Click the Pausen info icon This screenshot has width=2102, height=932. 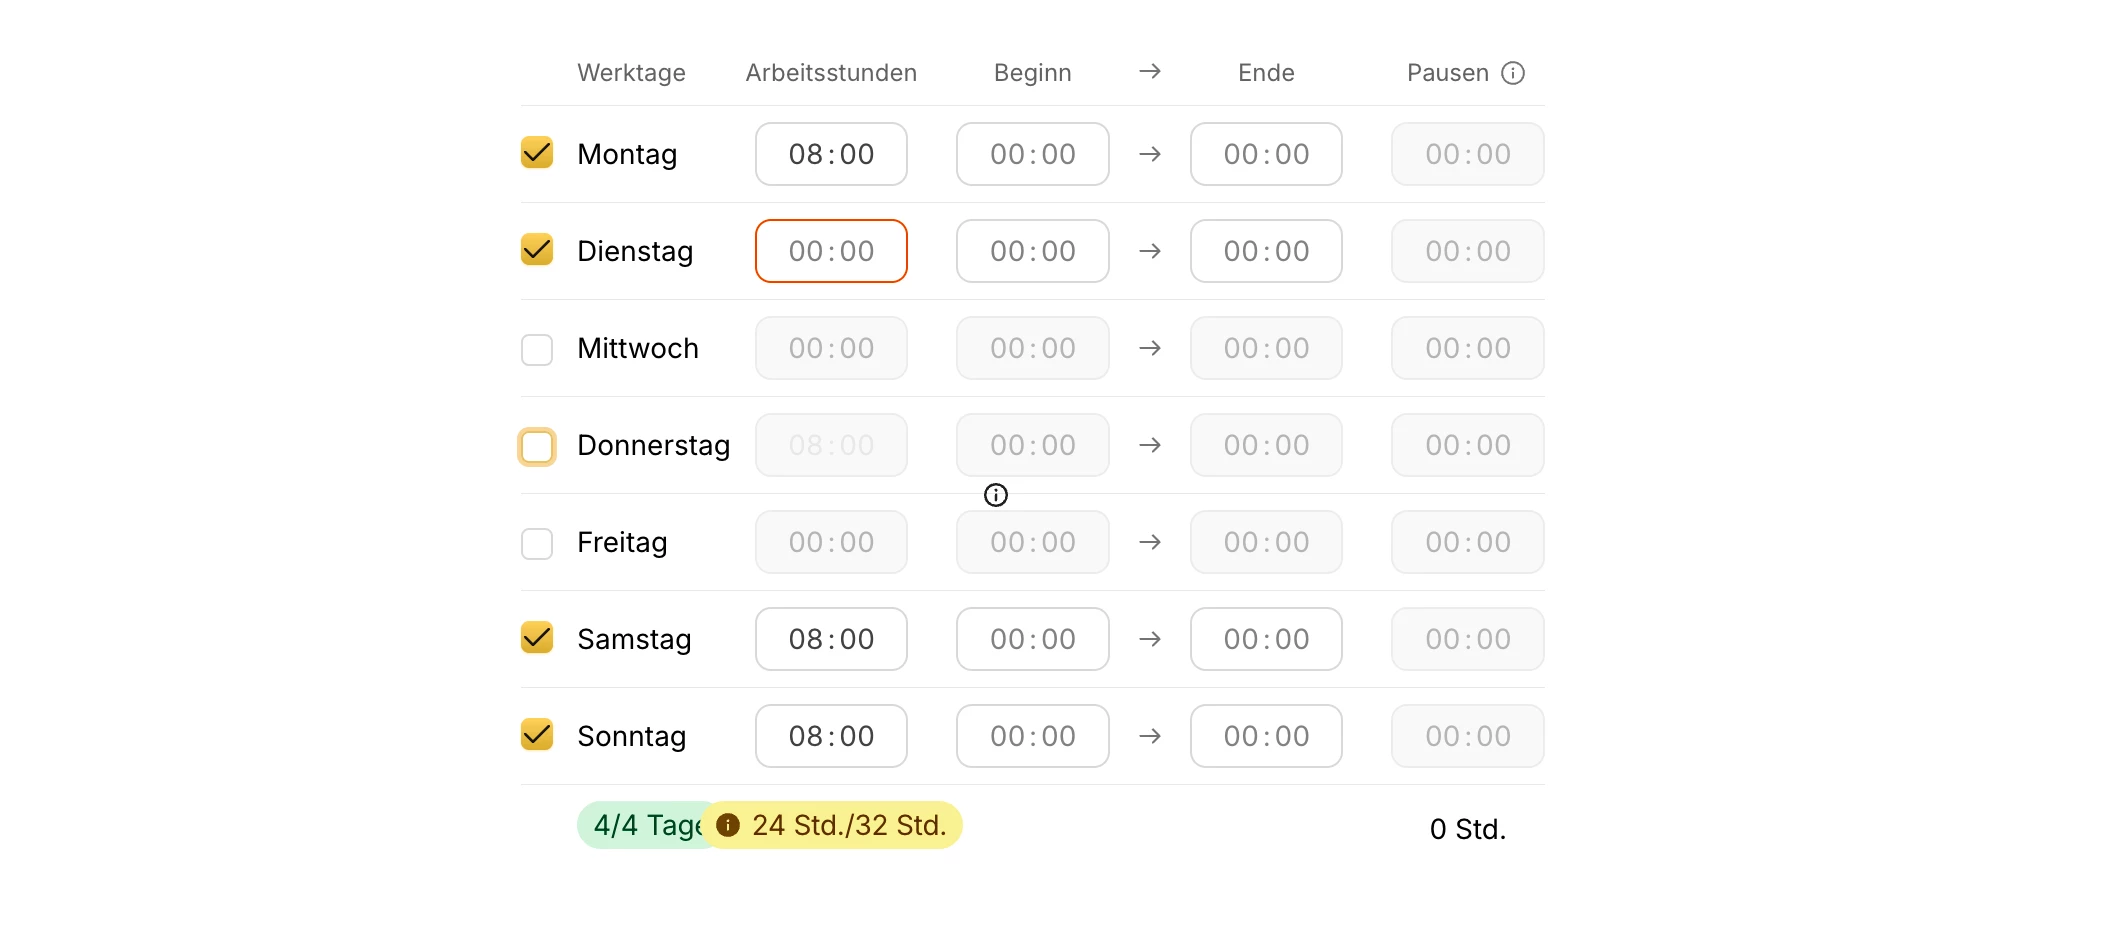(1513, 73)
